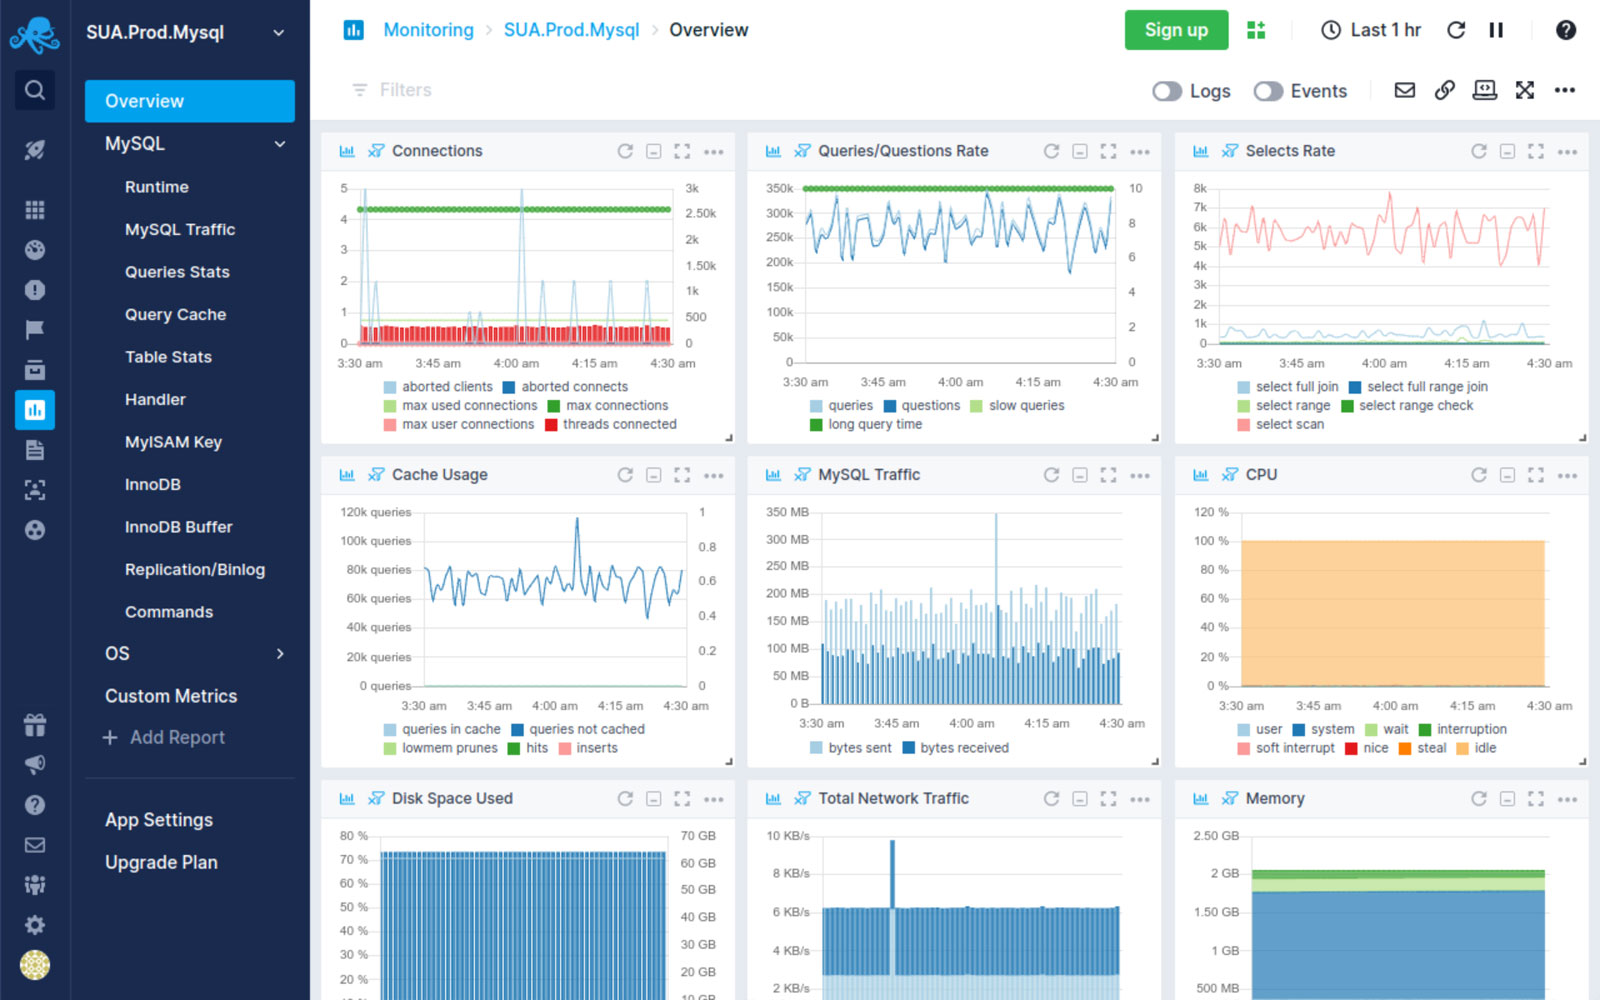Screen dimensions: 1600x1000
Task: Select InnoDB Buffer in the sidebar
Action: [178, 527]
